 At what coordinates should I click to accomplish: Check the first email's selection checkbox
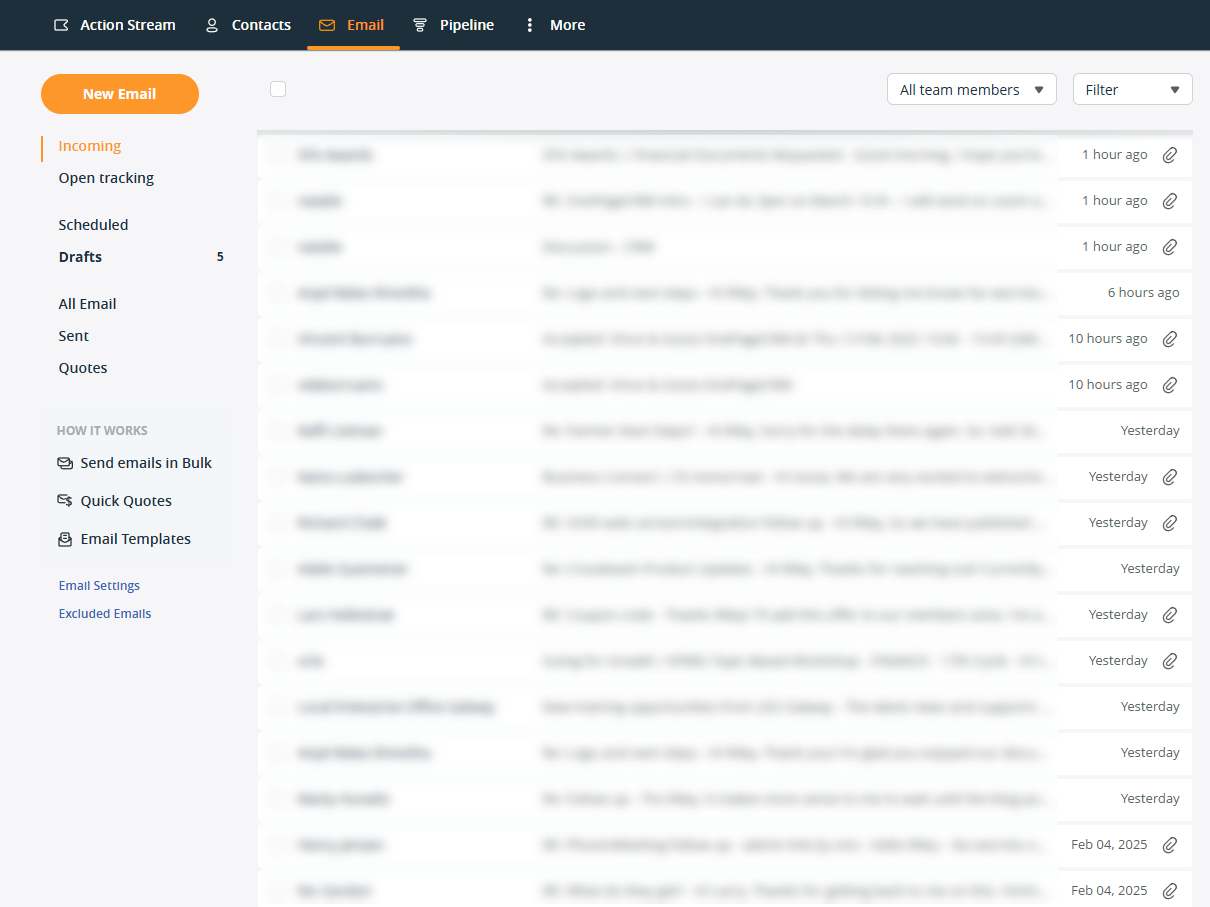(277, 155)
